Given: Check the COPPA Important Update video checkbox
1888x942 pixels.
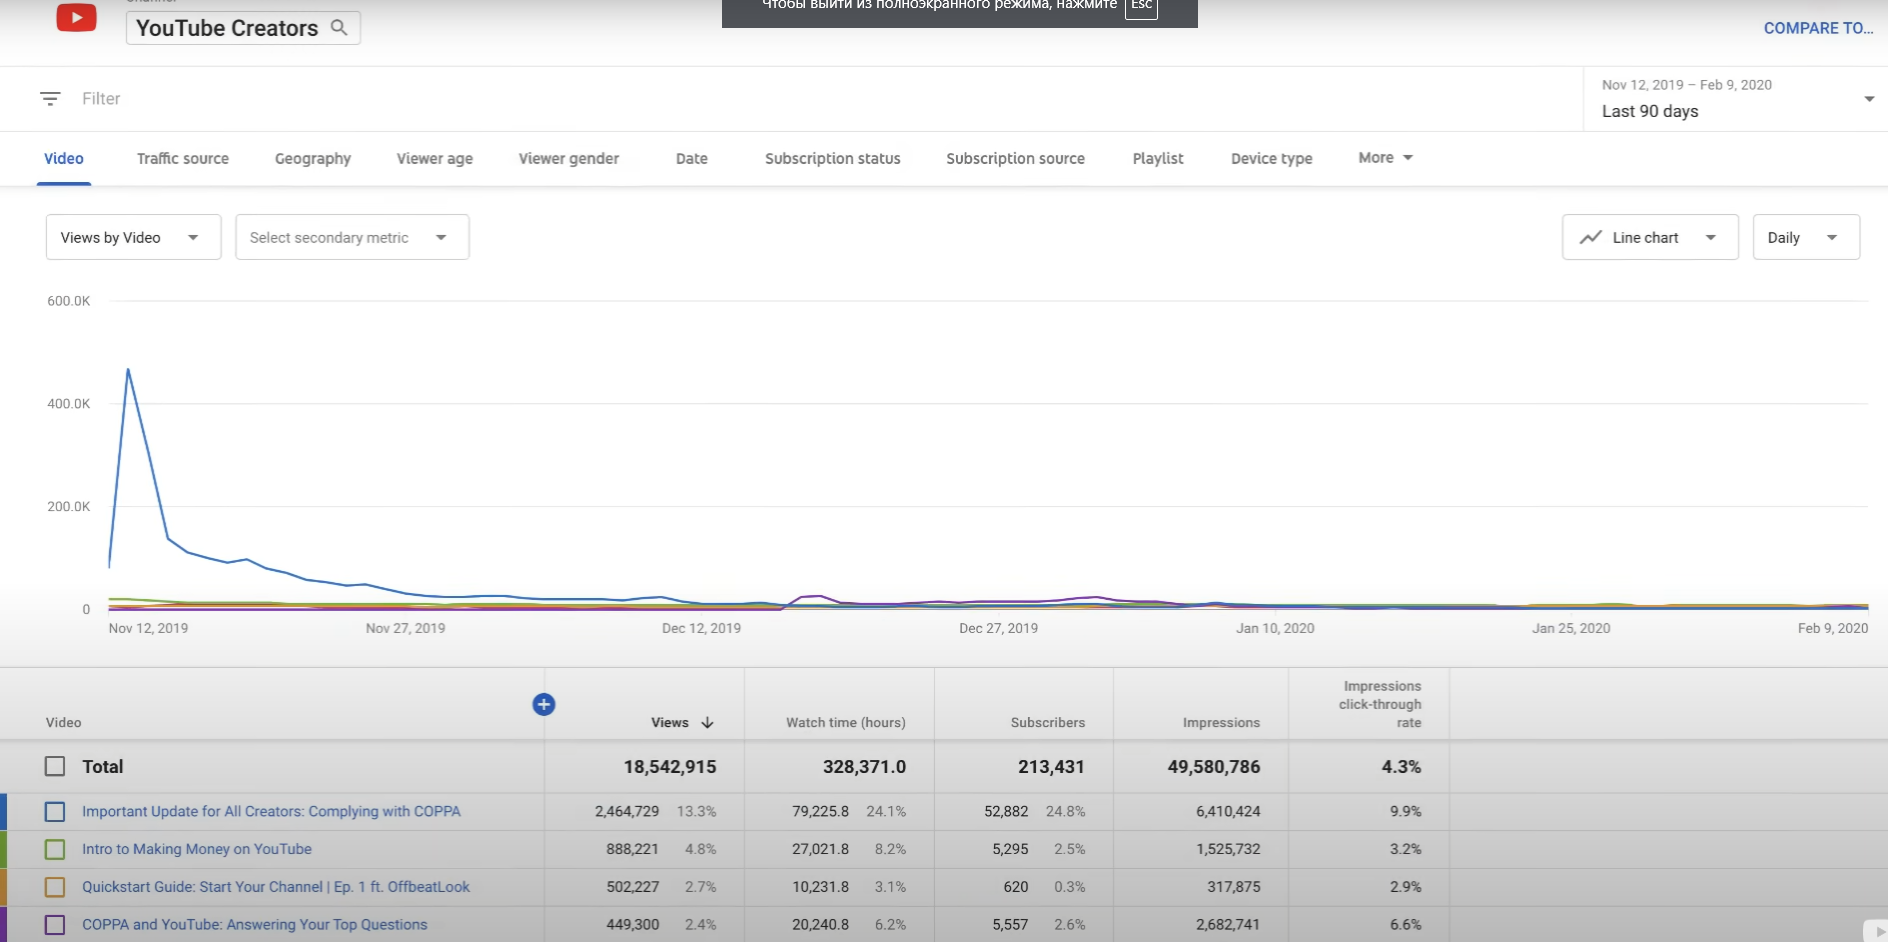Looking at the screenshot, I should pyautogui.click(x=55, y=812).
